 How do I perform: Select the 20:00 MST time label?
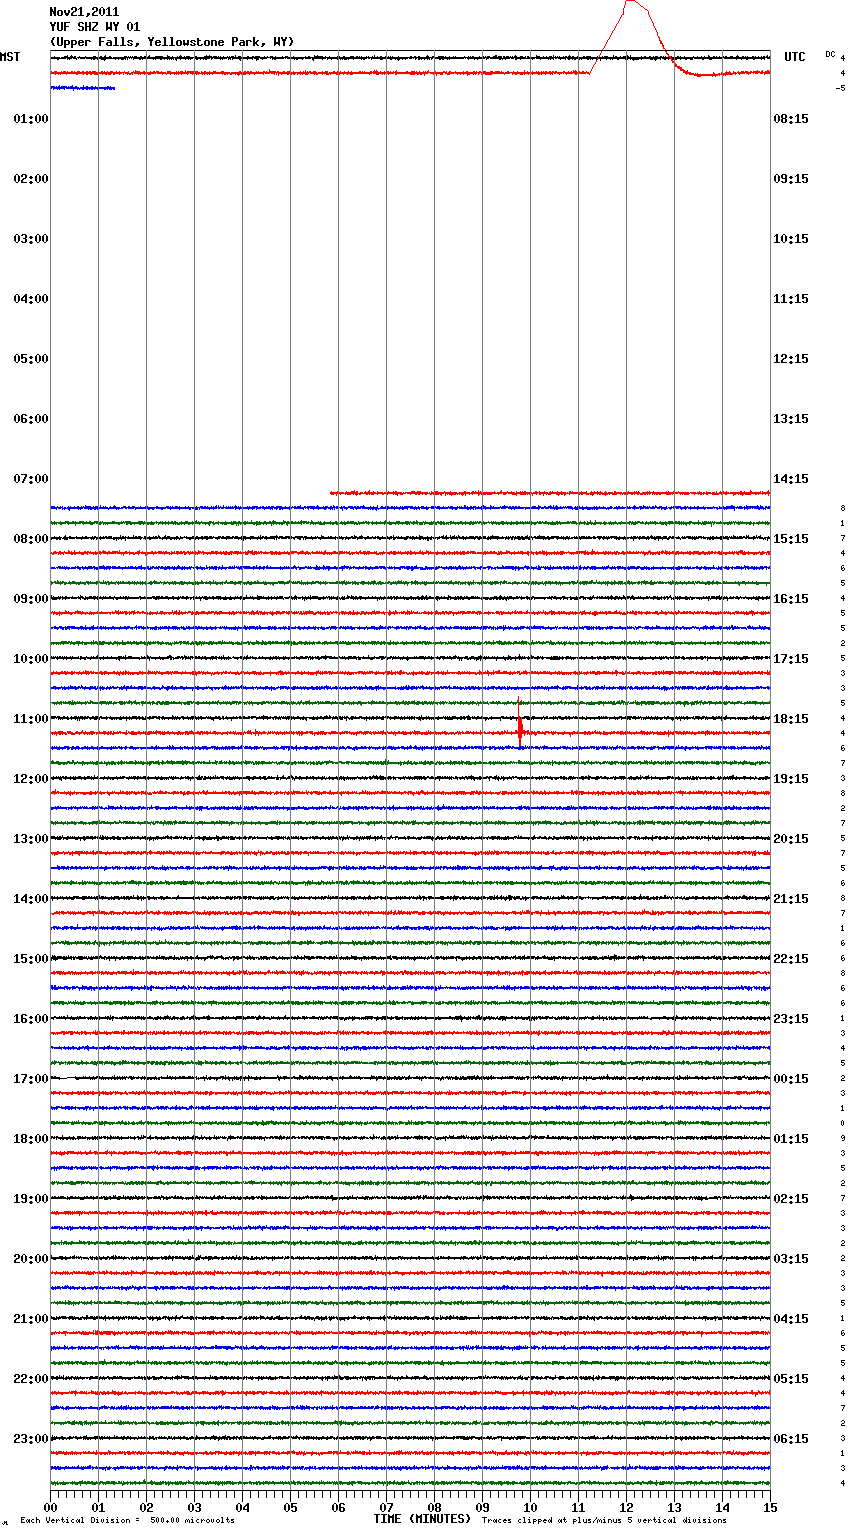31,1259
